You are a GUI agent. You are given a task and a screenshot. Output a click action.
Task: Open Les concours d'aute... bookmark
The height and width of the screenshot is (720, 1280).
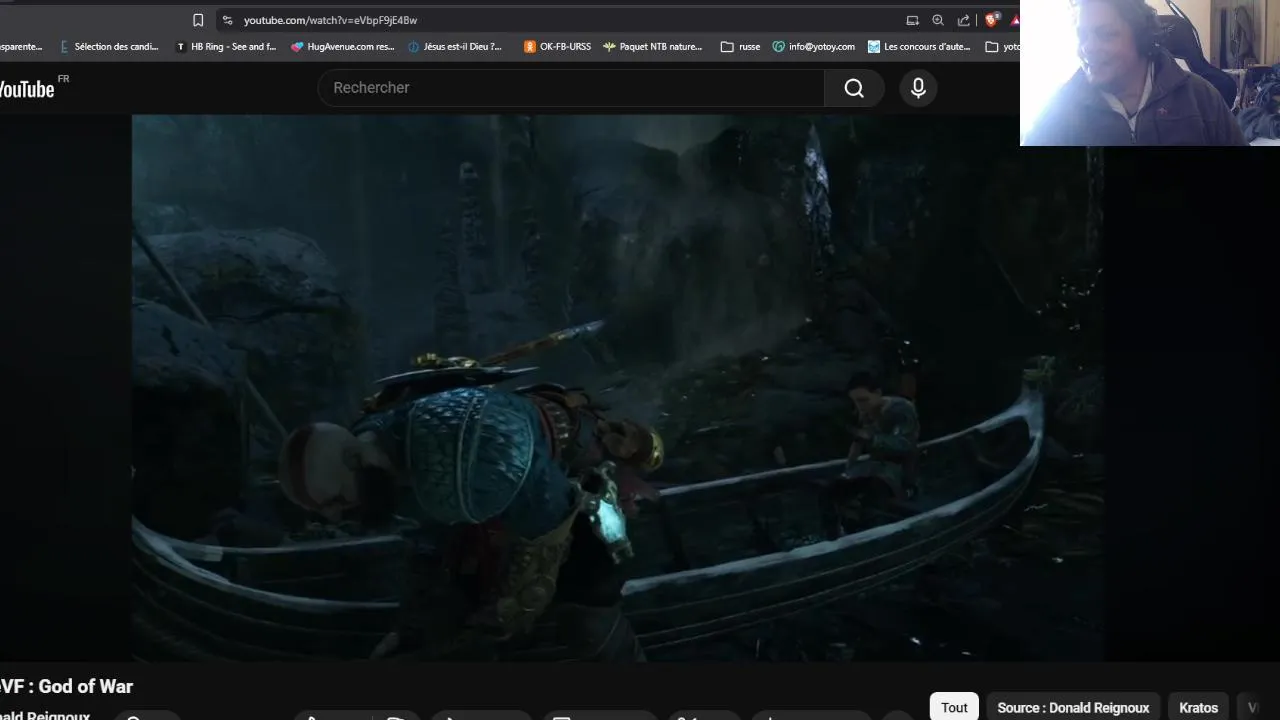[919, 46]
